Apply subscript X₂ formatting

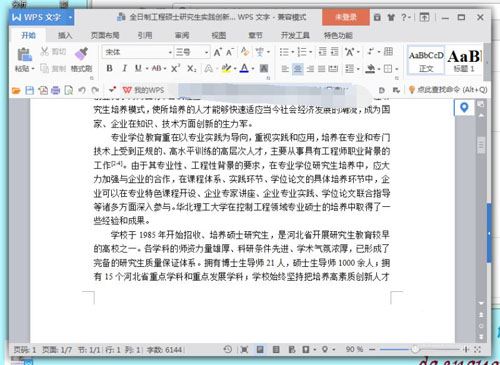191,69
